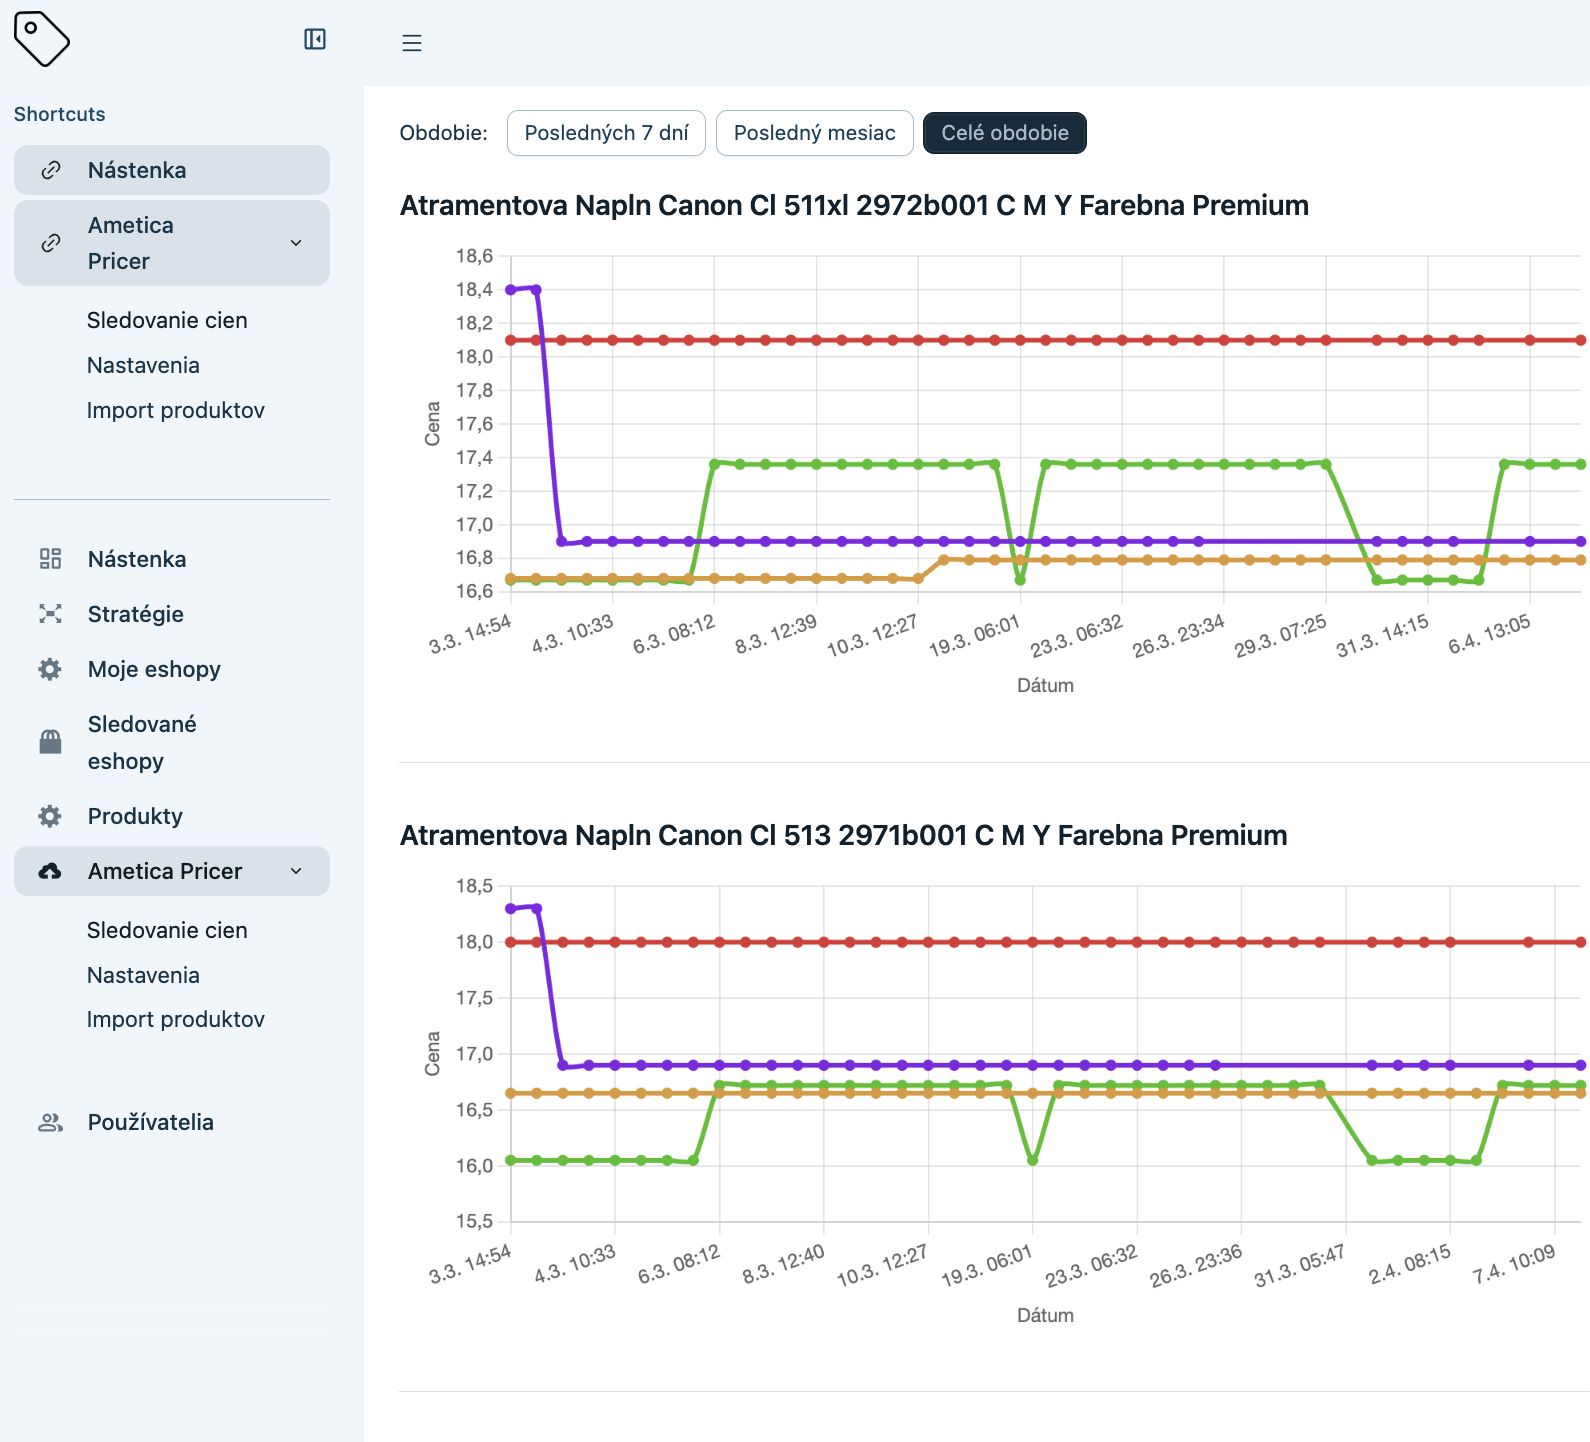Click the cloud icon of Ametica Pricer
Screen dimensions: 1590x1442
pos(50,871)
